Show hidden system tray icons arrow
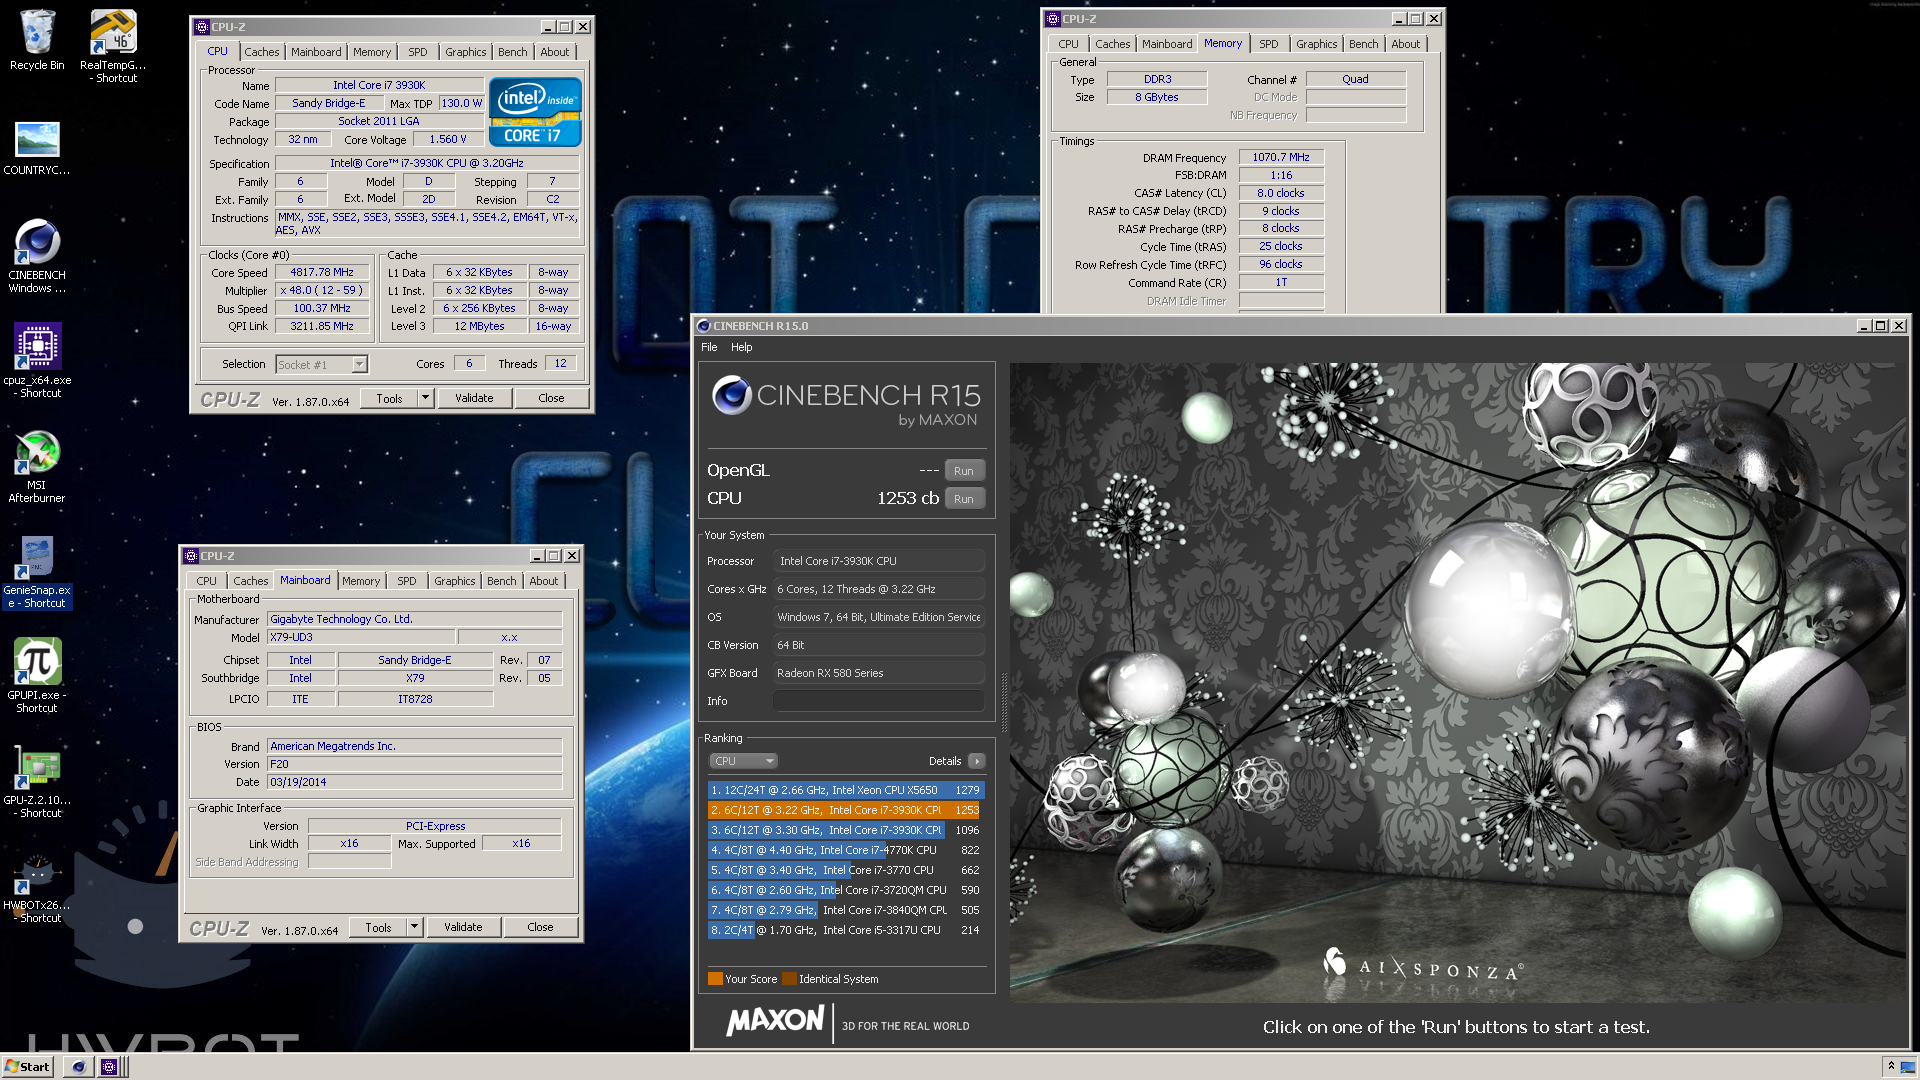 point(1891,1066)
